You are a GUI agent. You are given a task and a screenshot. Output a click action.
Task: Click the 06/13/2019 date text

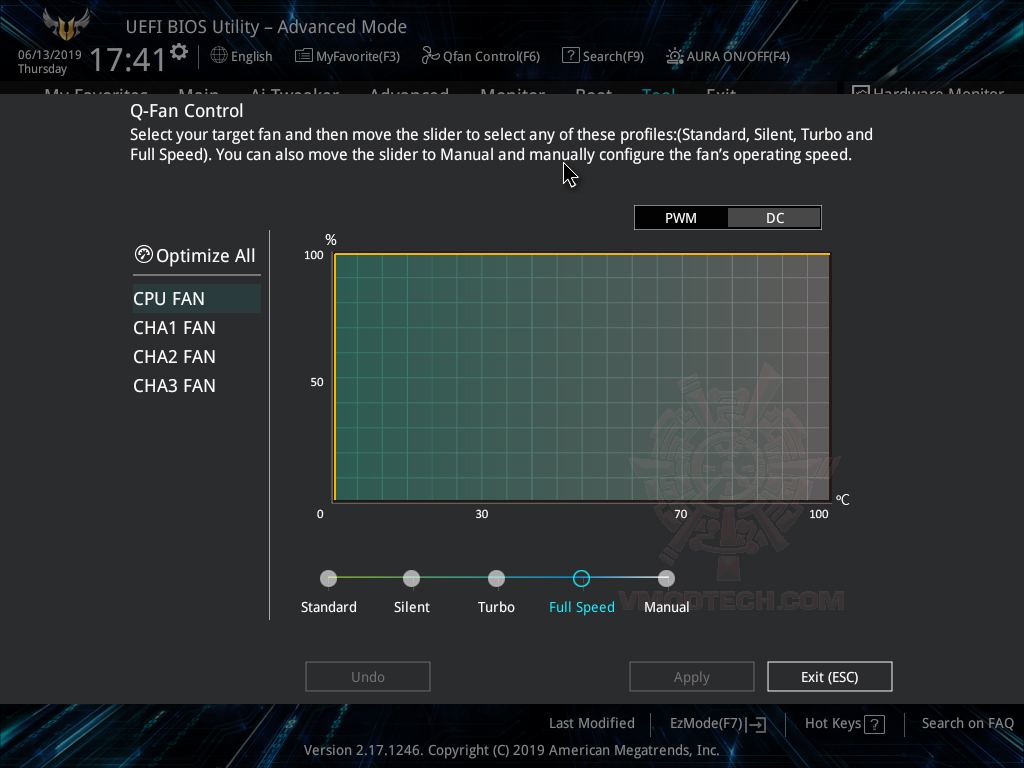point(50,55)
